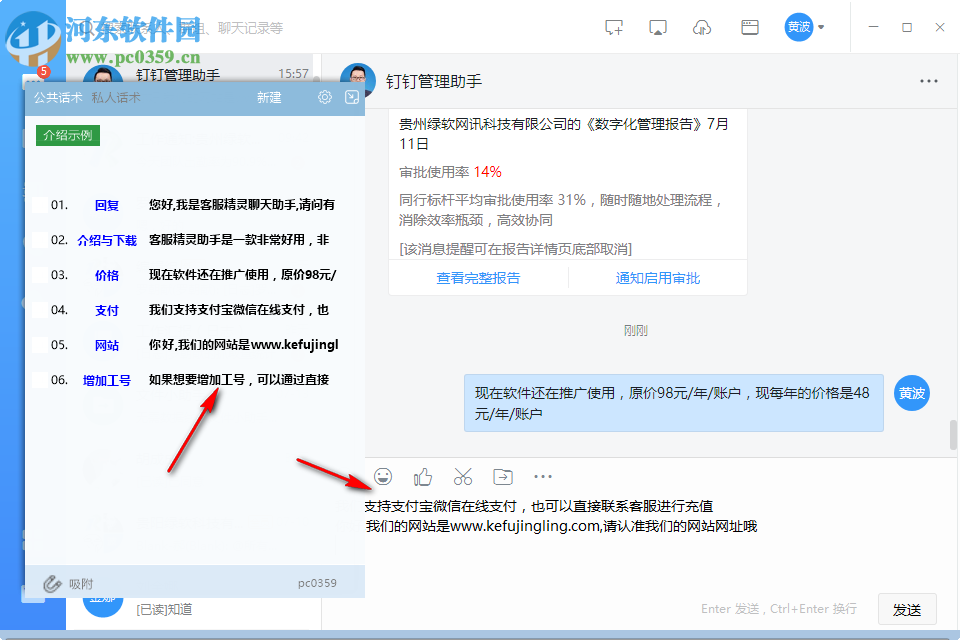This screenshot has width=960, height=640.
Task: Click the thumbs-up like icon
Action: pyautogui.click(x=422, y=476)
